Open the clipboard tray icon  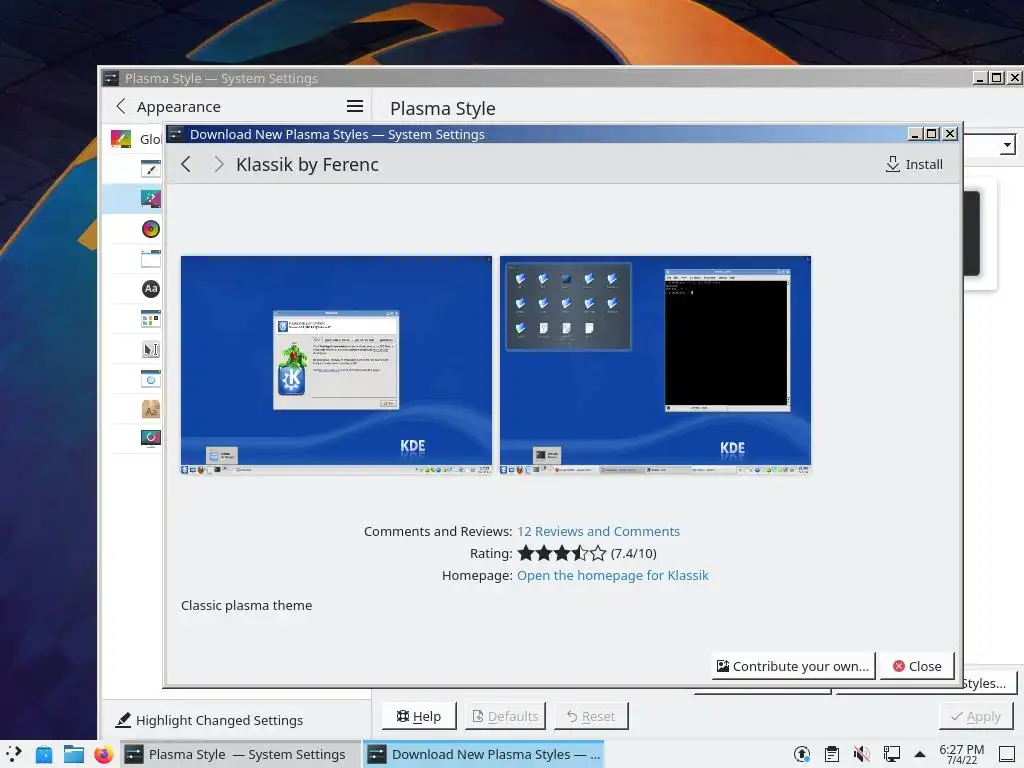832,754
